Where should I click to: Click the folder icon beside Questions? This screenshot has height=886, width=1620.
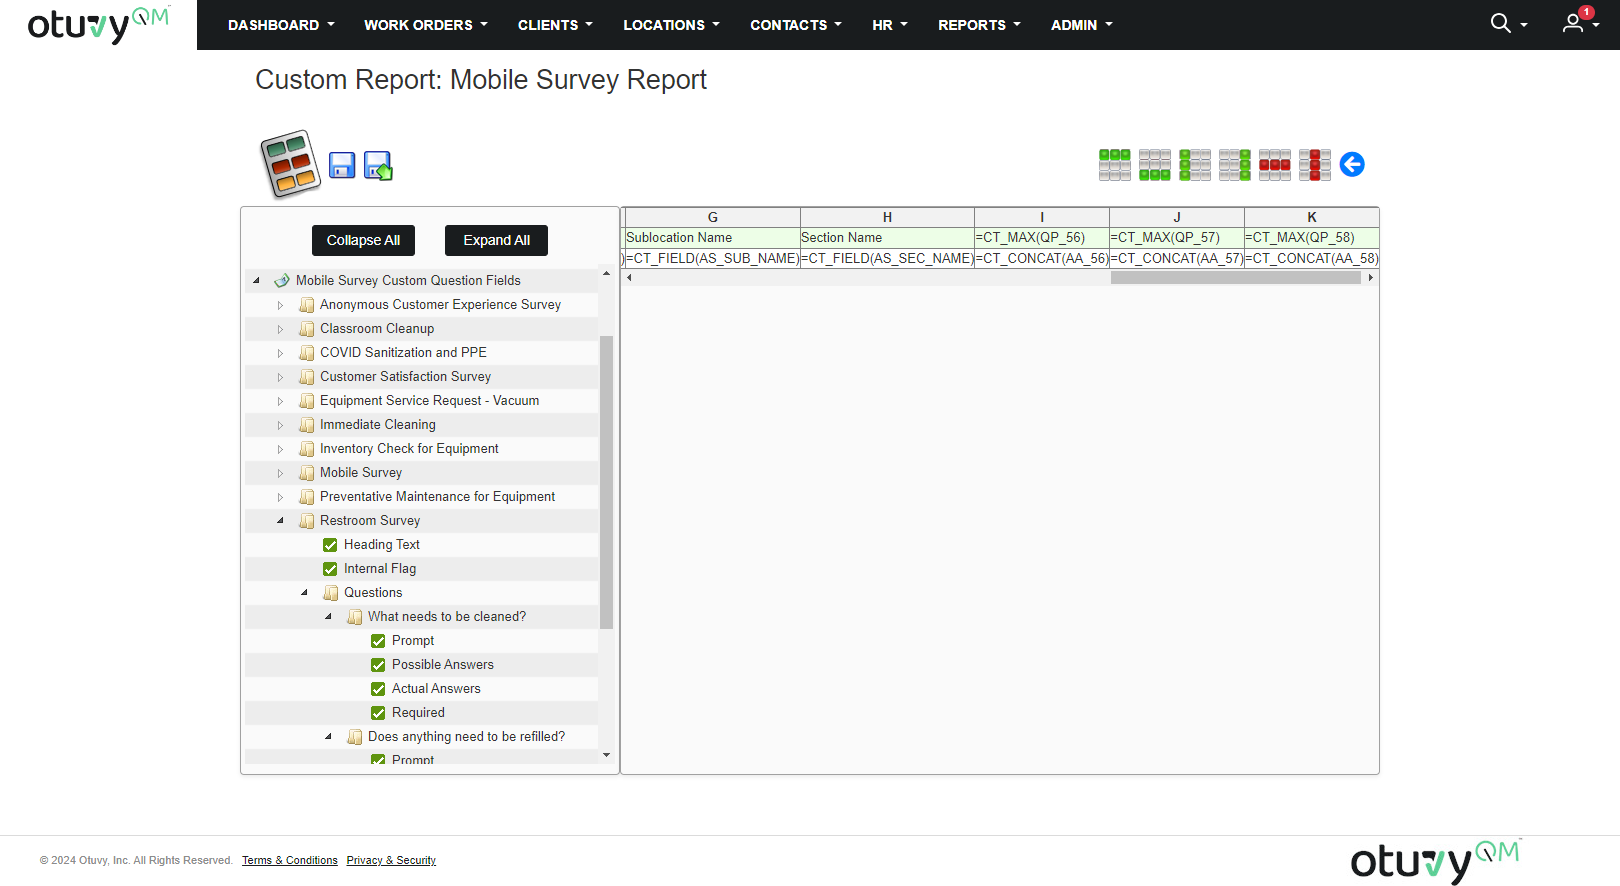(330, 593)
